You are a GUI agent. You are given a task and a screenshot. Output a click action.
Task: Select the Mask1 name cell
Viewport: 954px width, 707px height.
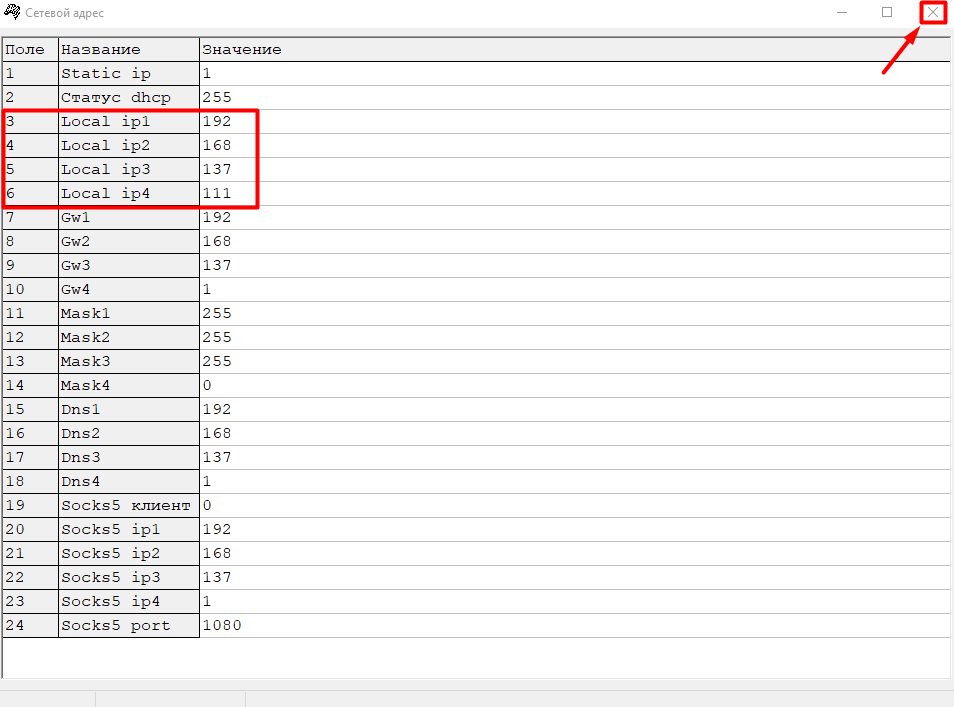129,314
